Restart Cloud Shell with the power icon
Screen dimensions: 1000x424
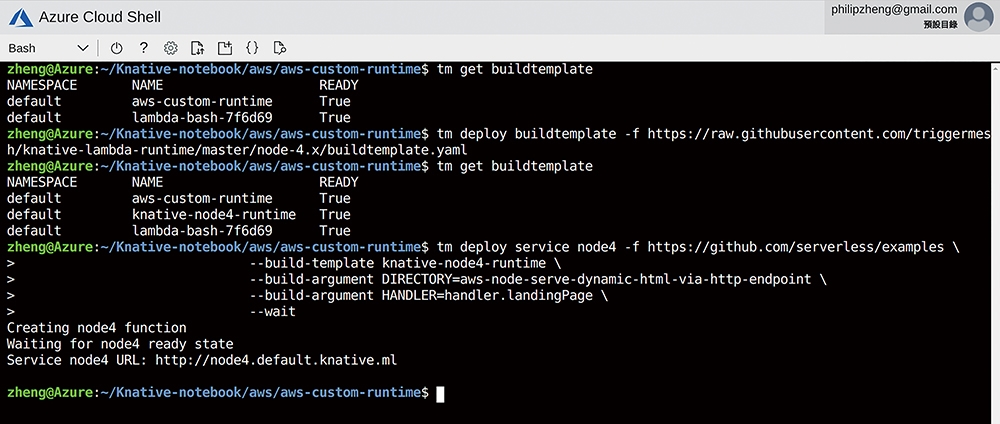[116, 48]
